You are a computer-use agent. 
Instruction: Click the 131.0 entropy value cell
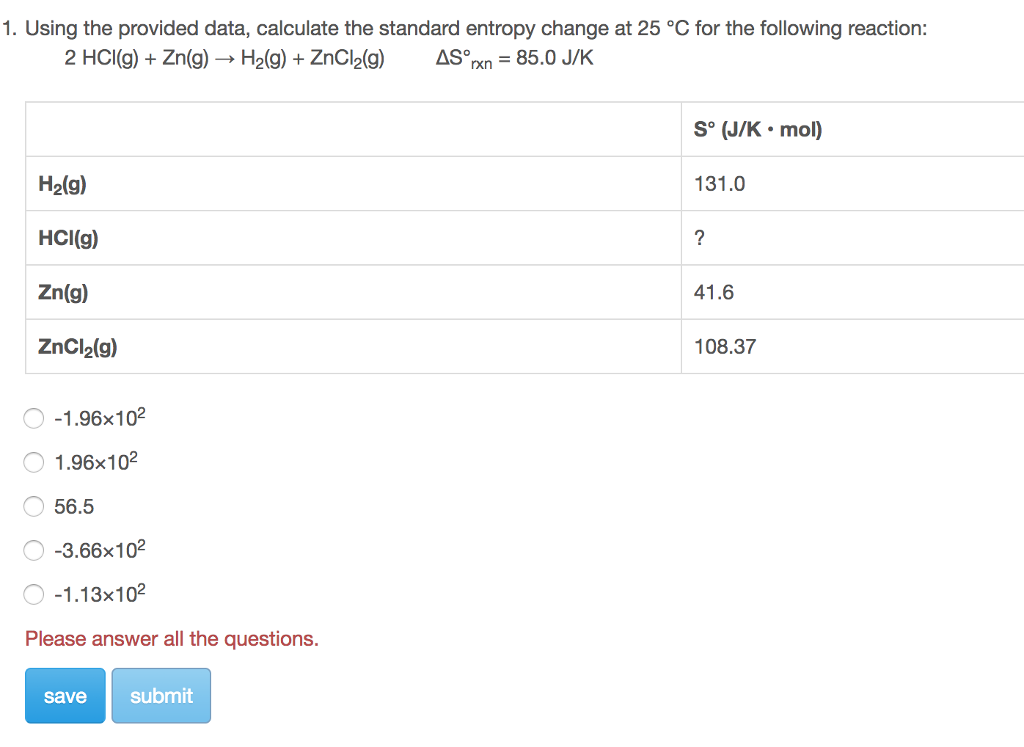click(x=853, y=183)
